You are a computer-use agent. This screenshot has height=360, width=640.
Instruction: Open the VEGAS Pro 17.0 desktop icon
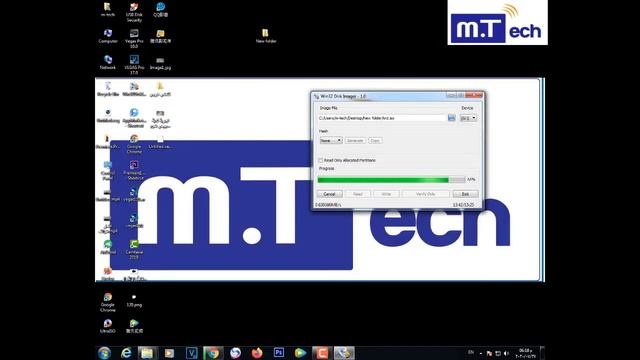tap(134, 65)
